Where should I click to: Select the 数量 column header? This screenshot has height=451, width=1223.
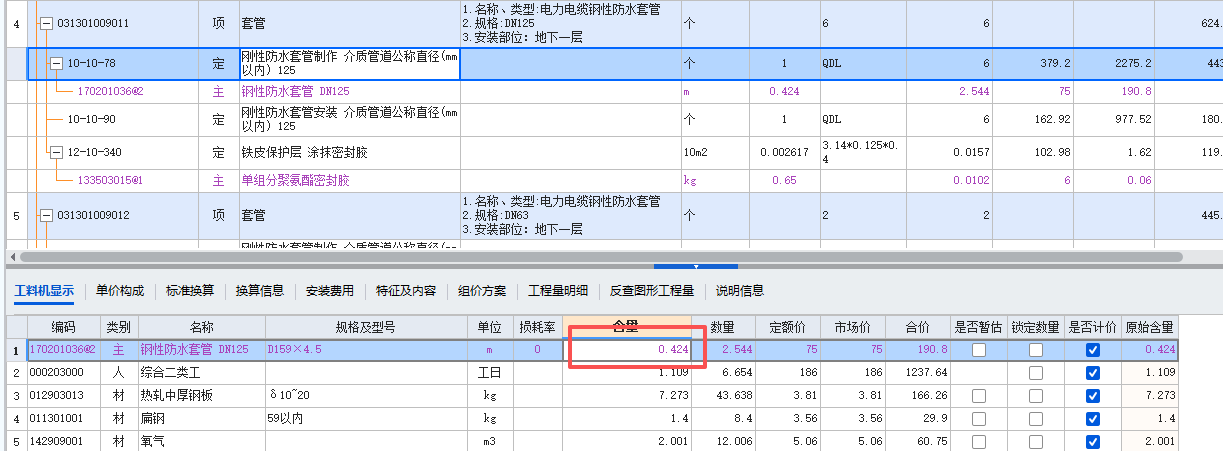point(721,327)
